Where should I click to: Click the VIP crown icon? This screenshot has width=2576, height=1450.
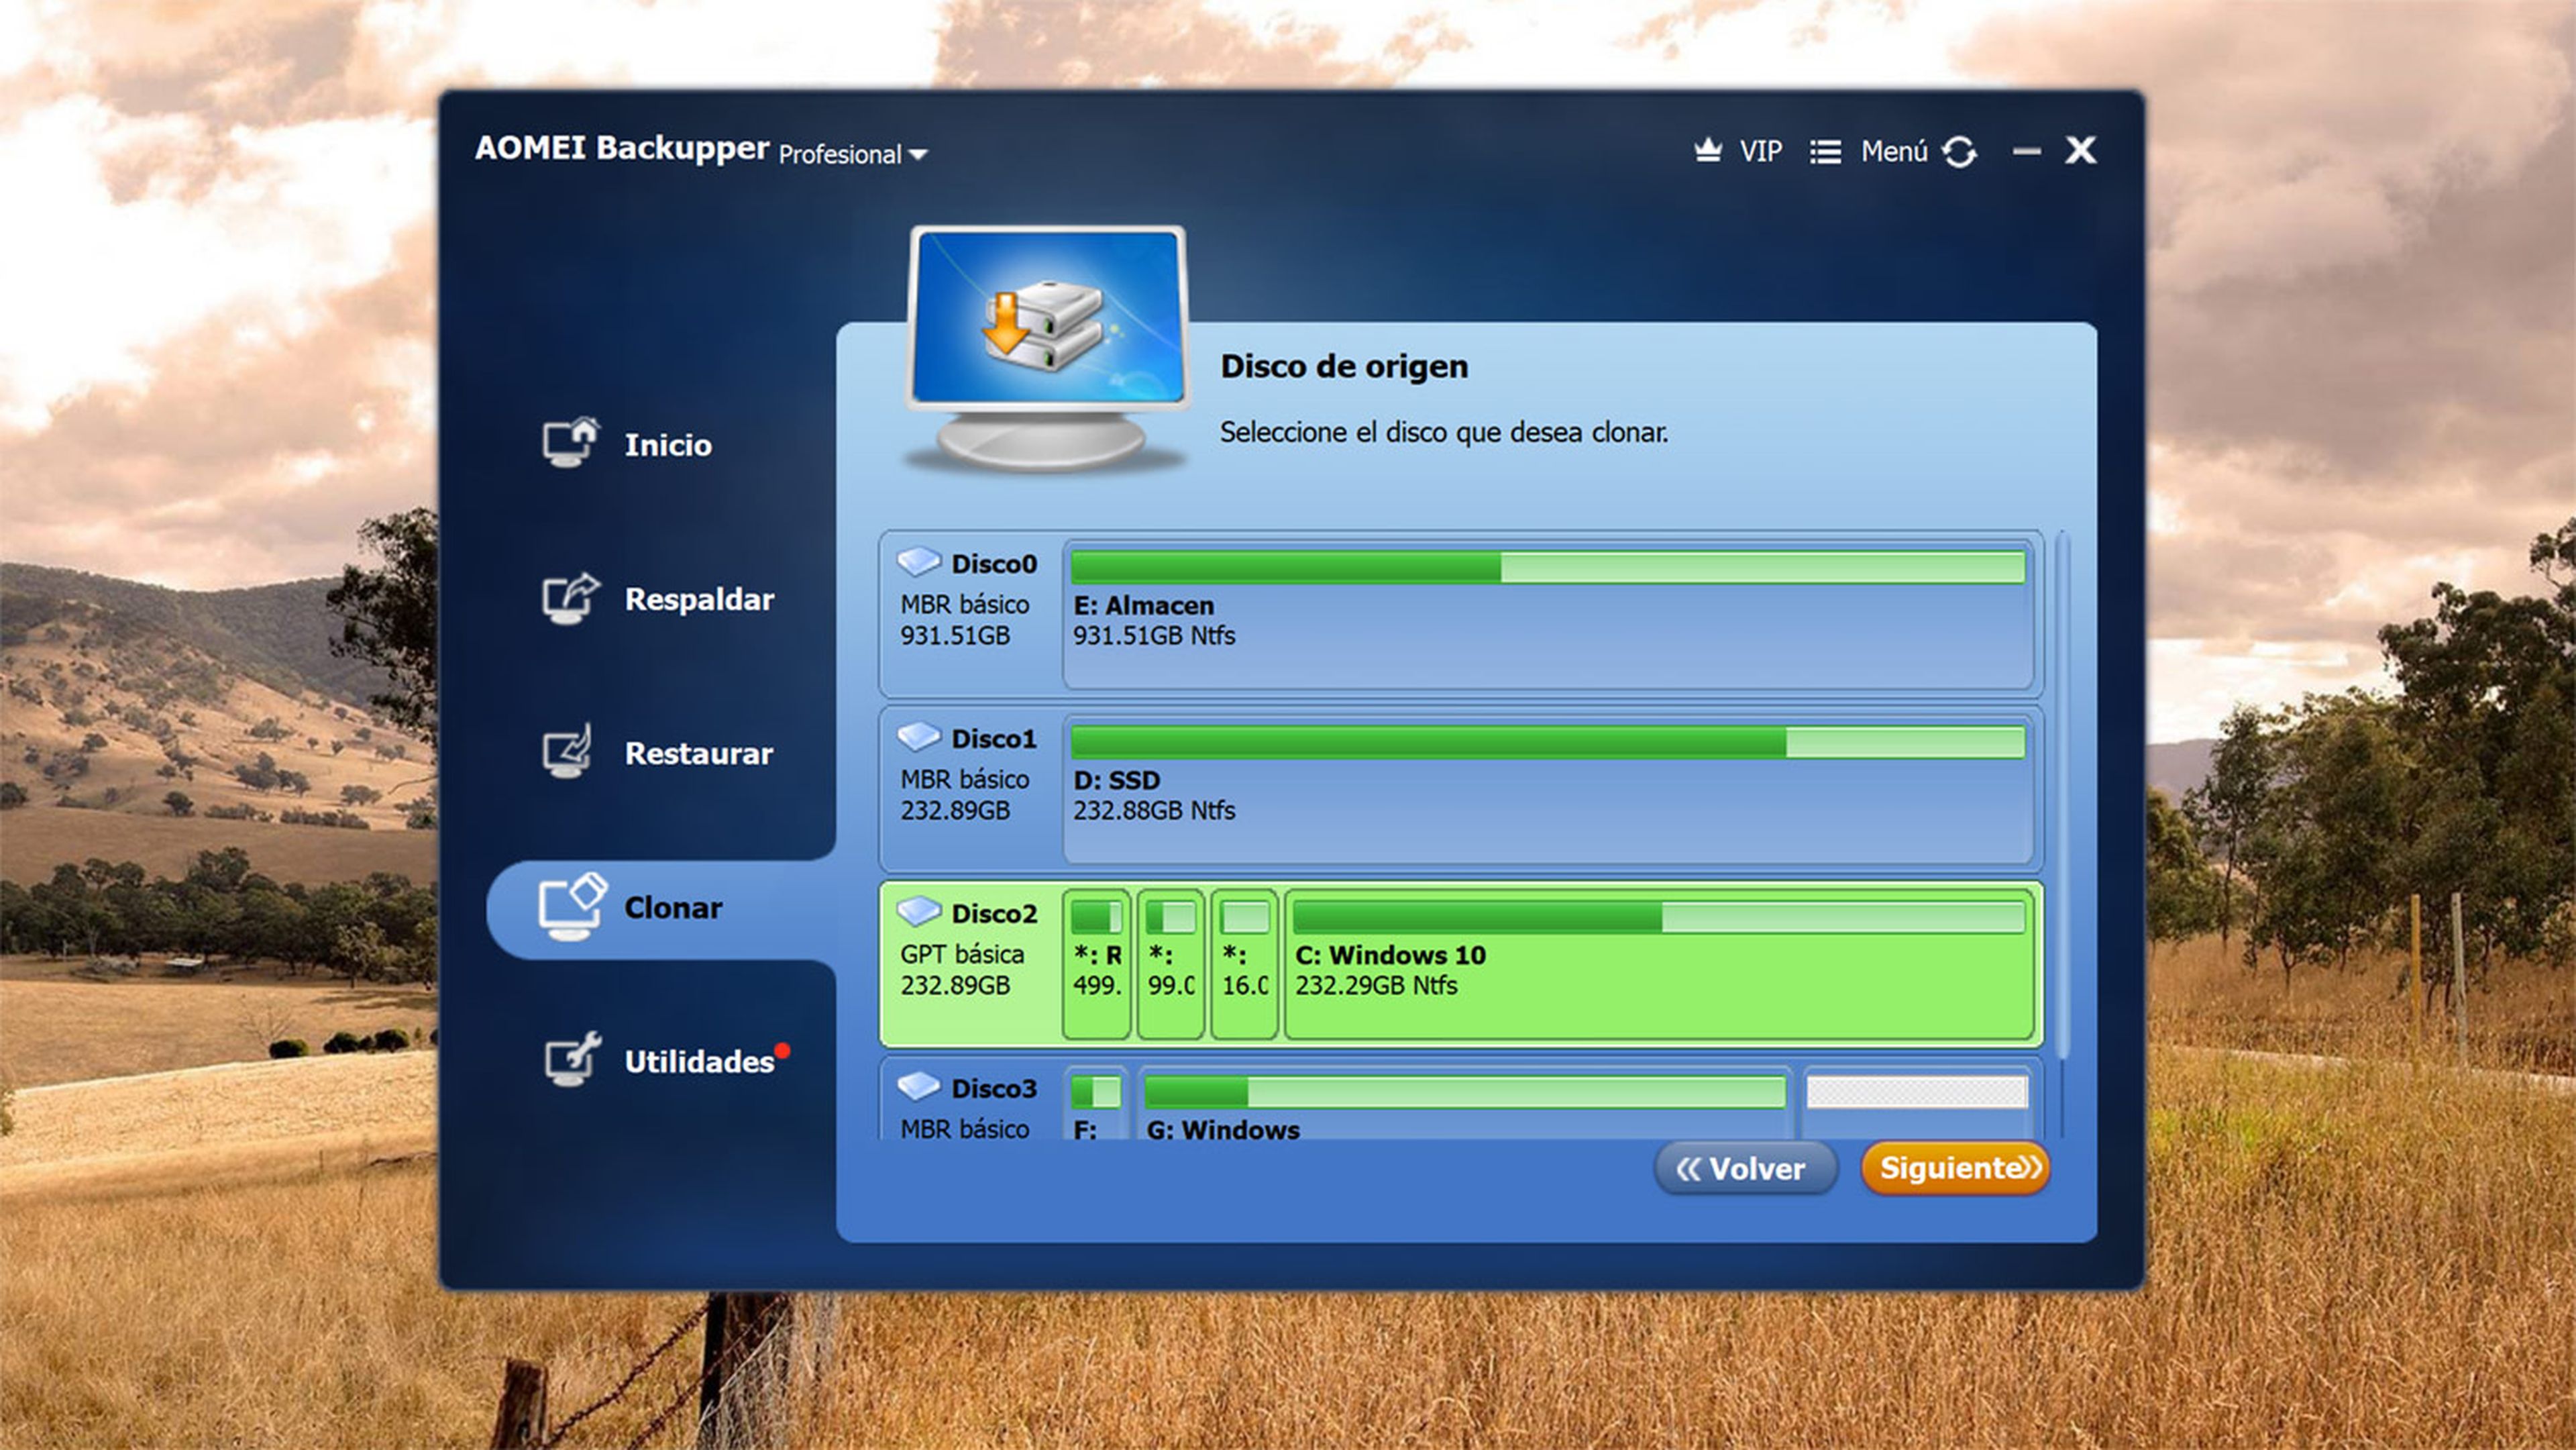tap(1708, 151)
